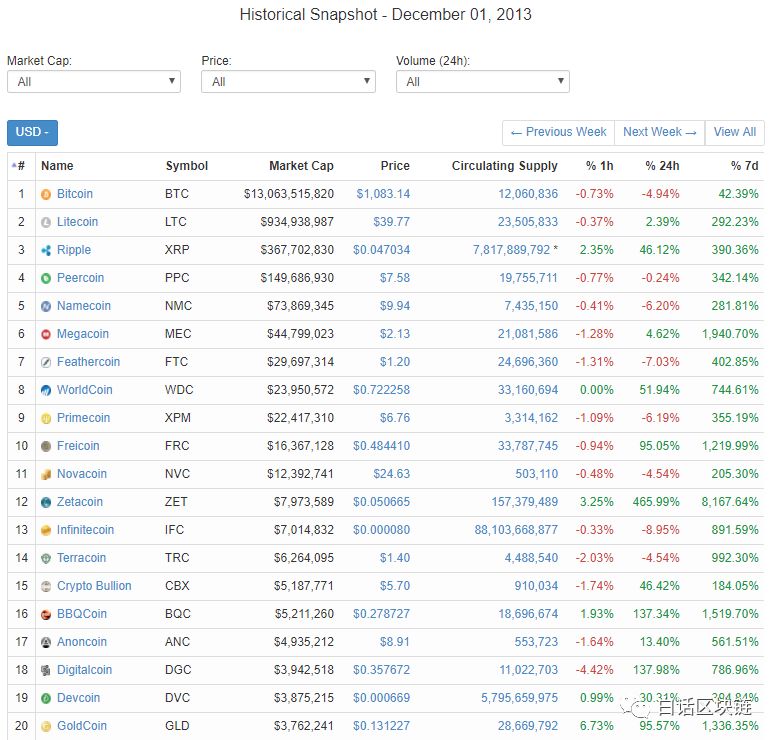Open the USD currency dropdown button
Image resolution: width=776 pixels, height=740 pixels.
(x=32, y=133)
